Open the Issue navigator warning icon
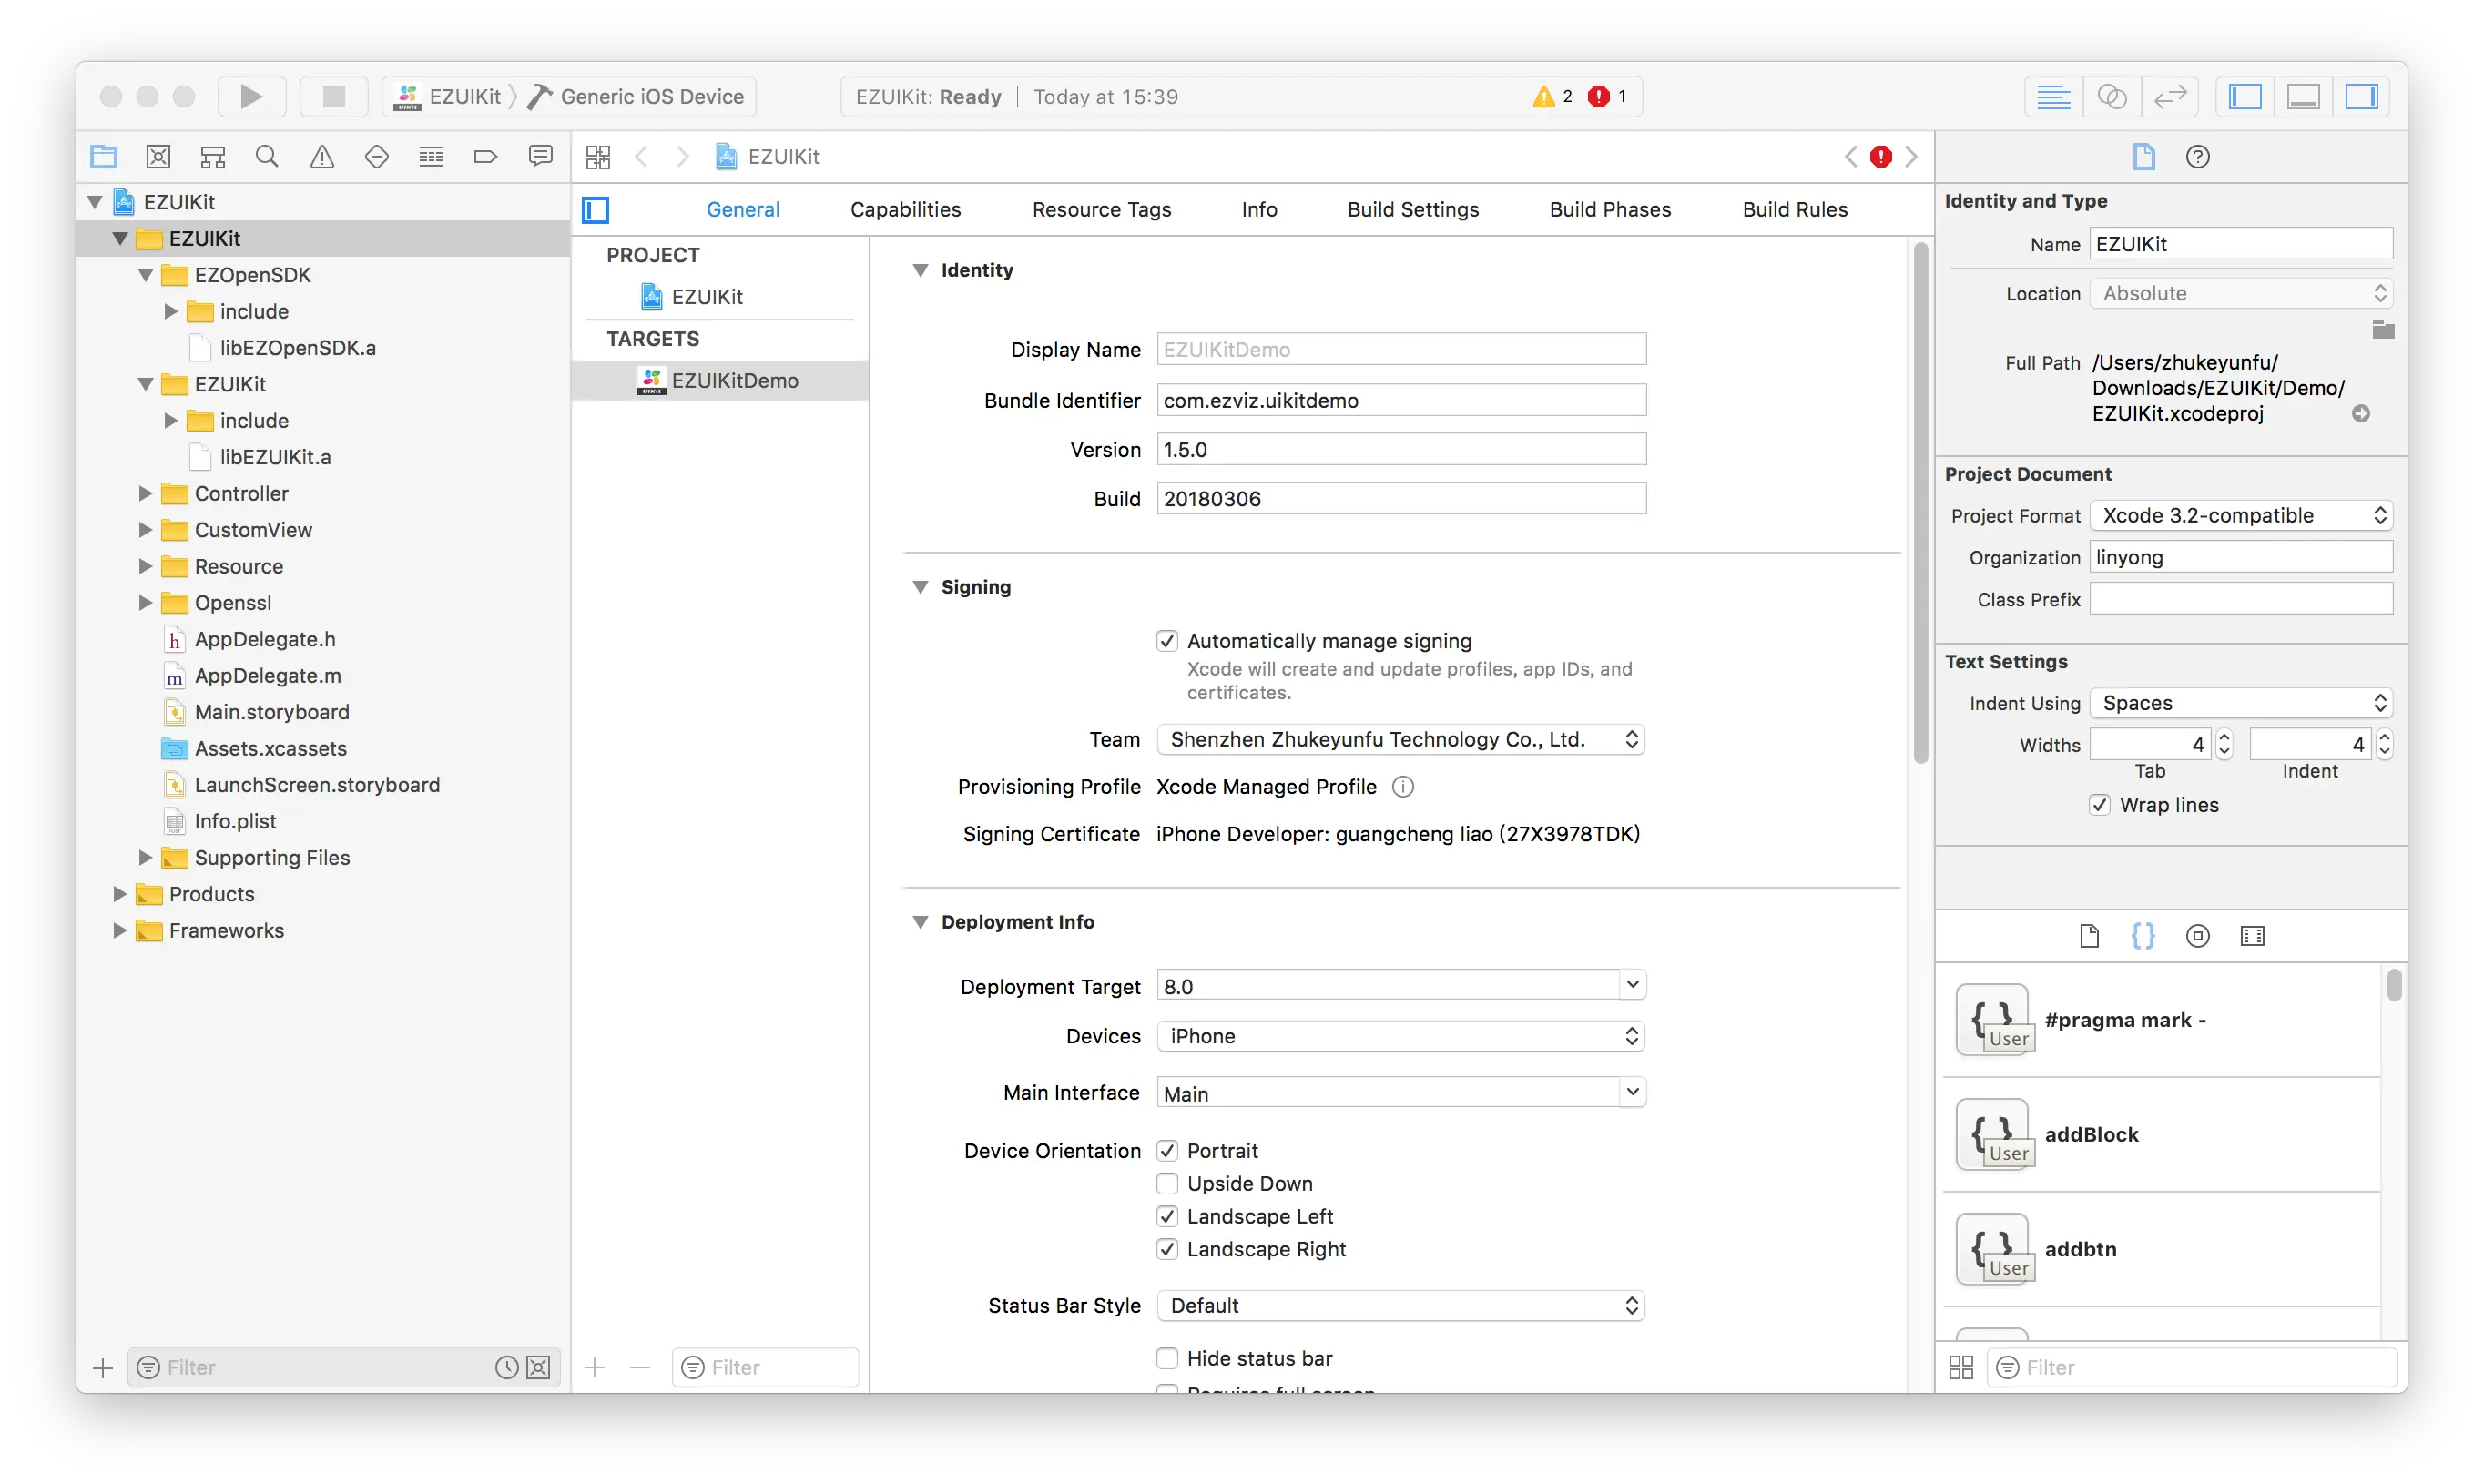 322,157
